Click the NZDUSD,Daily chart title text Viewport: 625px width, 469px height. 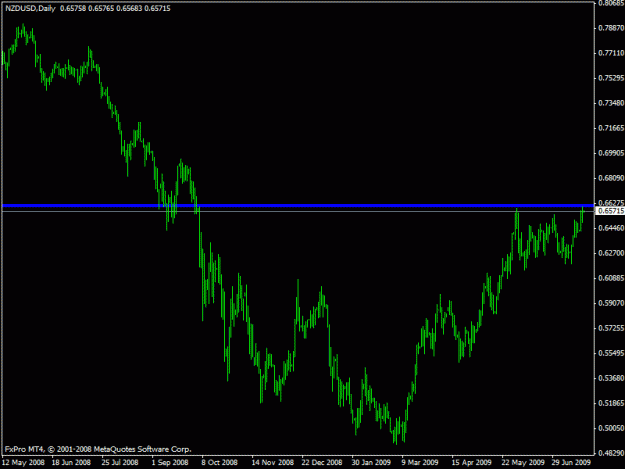pos(30,8)
